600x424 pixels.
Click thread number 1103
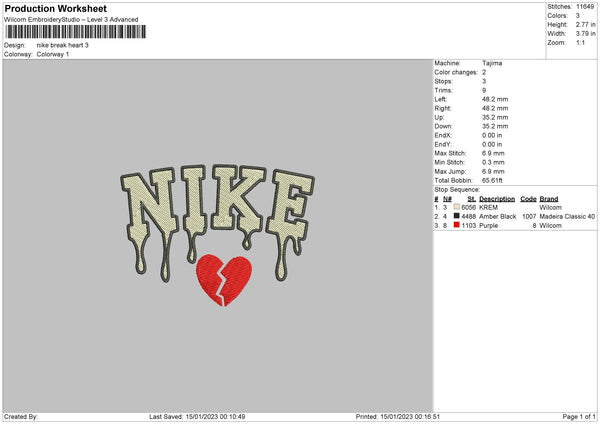click(x=468, y=226)
